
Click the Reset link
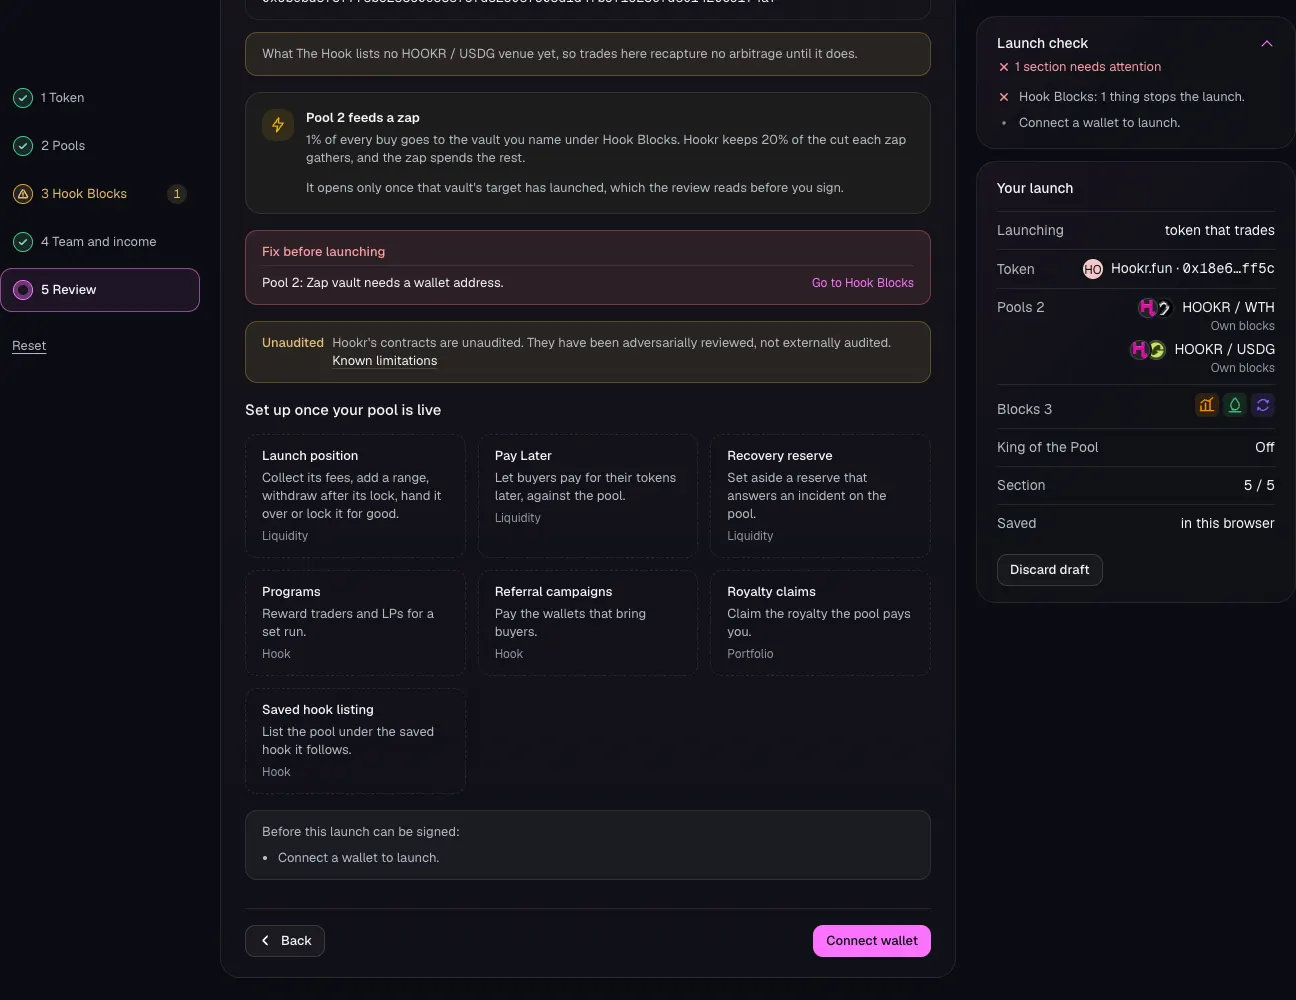[x=29, y=346]
